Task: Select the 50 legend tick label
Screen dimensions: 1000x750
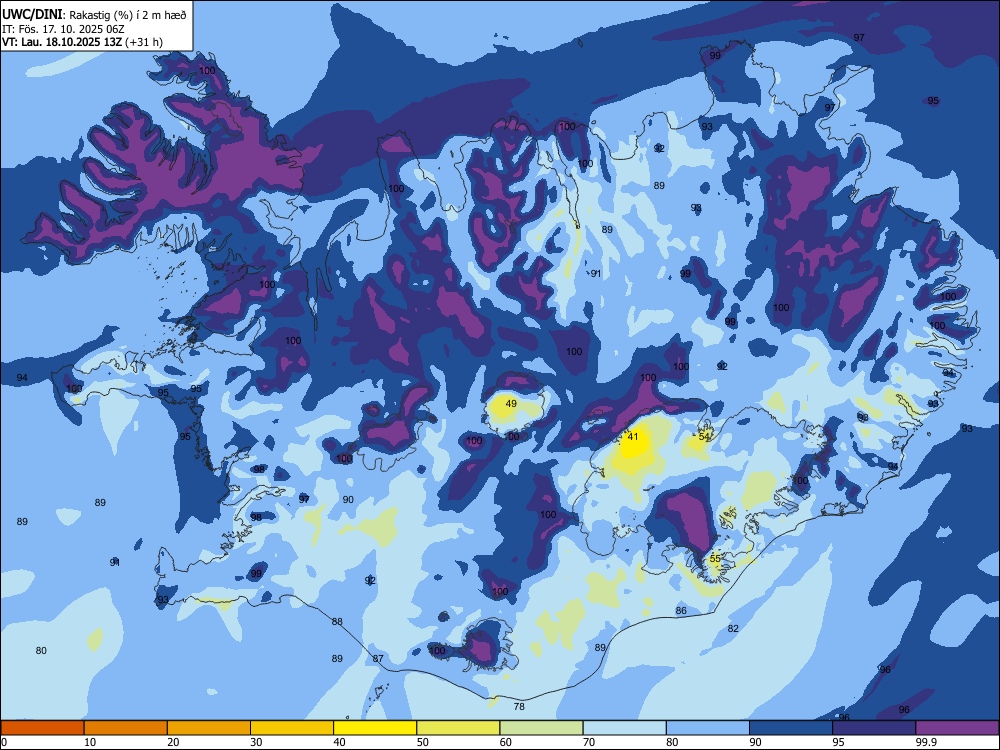Action: [423, 742]
